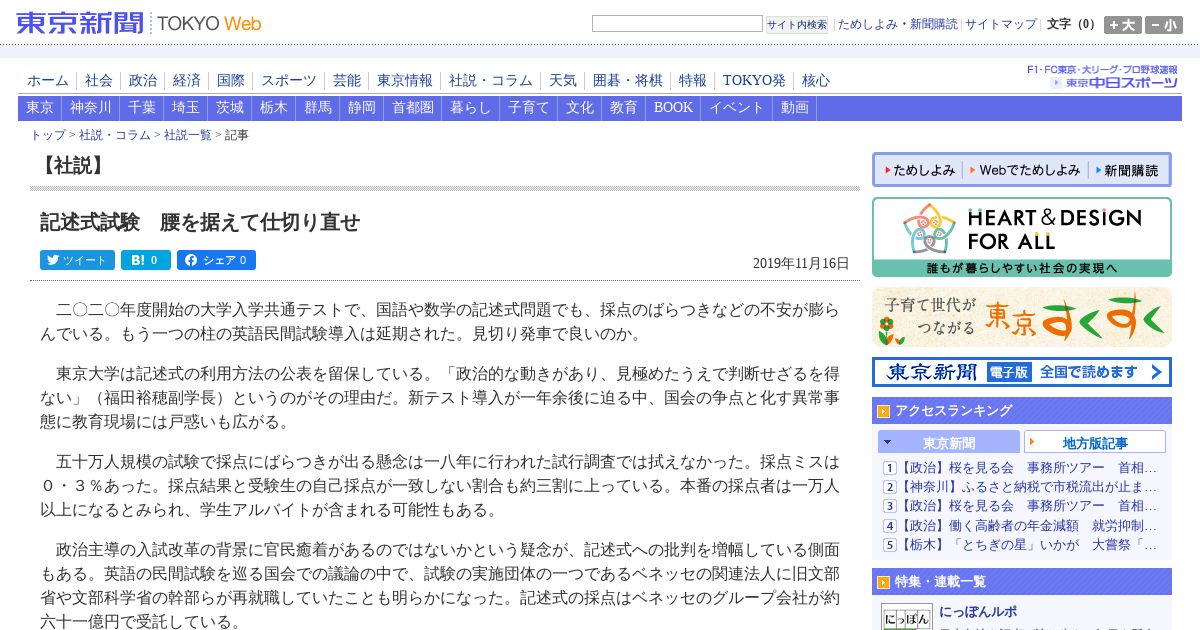Click the 社説一覧 breadcrumb link

click(188, 135)
